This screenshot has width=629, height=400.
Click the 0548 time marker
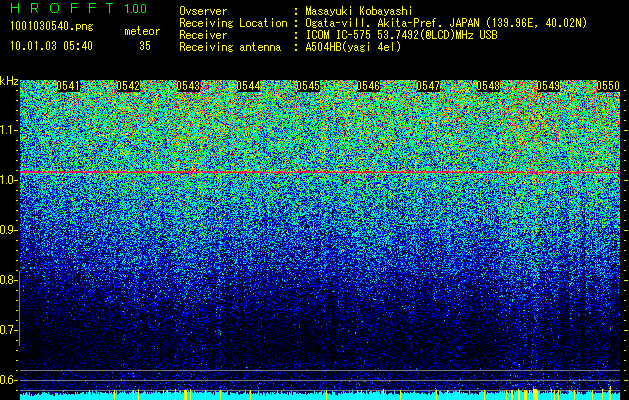point(488,86)
